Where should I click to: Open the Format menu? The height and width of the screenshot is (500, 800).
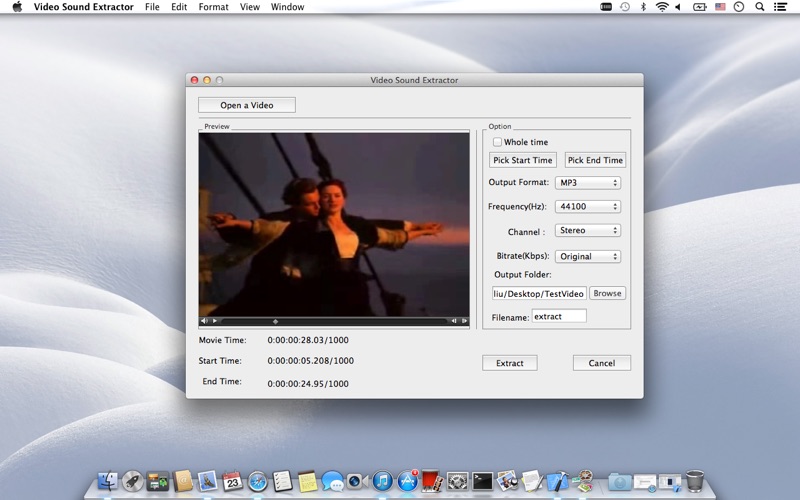(x=213, y=7)
